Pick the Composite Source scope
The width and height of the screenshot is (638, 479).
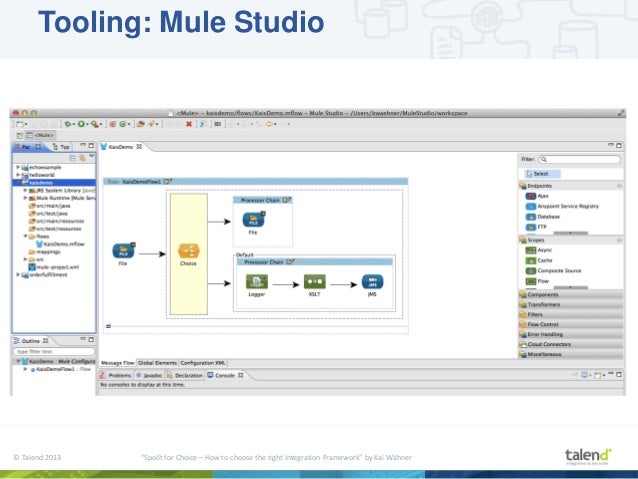click(553, 271)
